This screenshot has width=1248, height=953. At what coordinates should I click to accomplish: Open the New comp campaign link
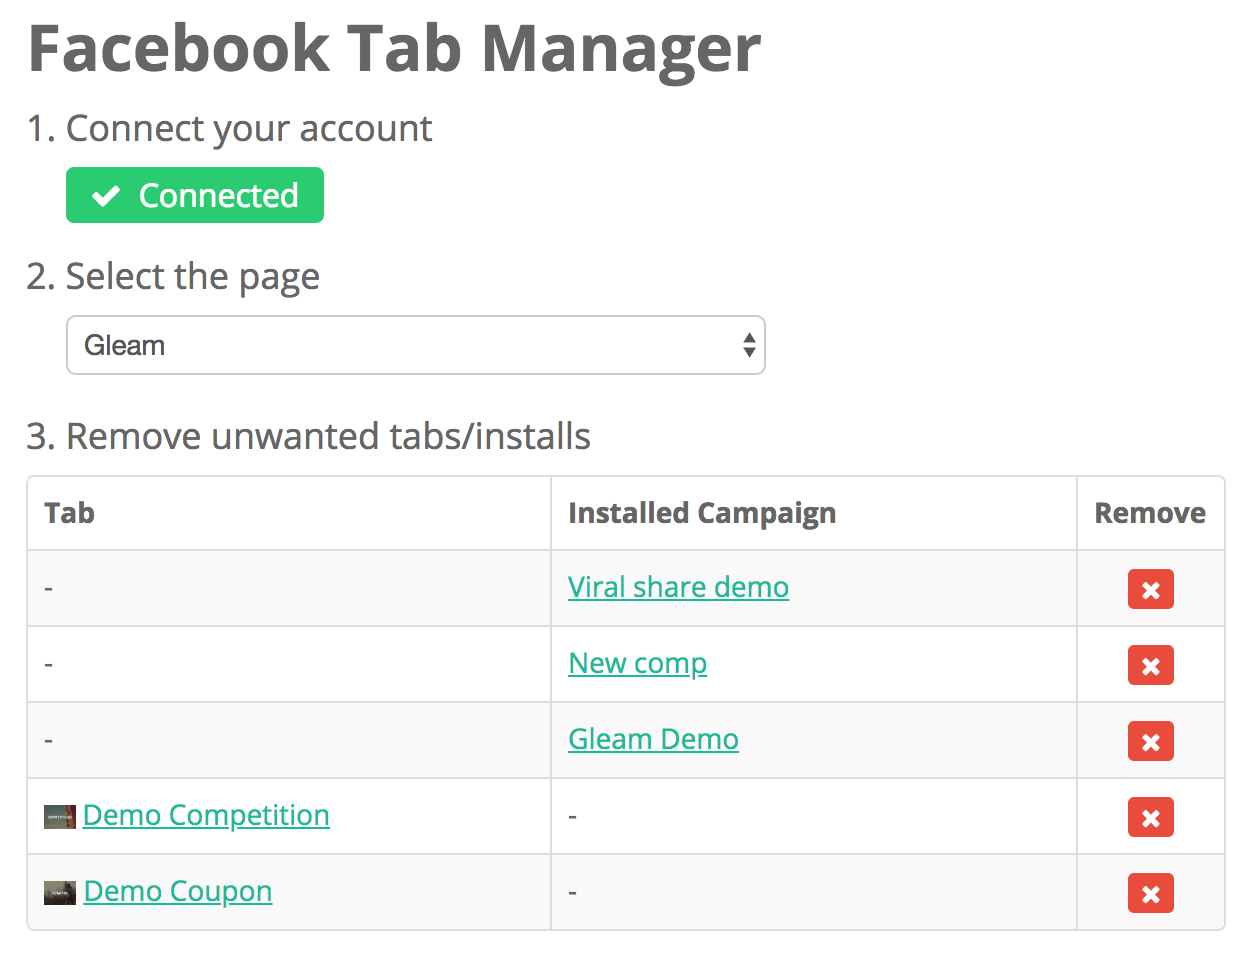637,663
